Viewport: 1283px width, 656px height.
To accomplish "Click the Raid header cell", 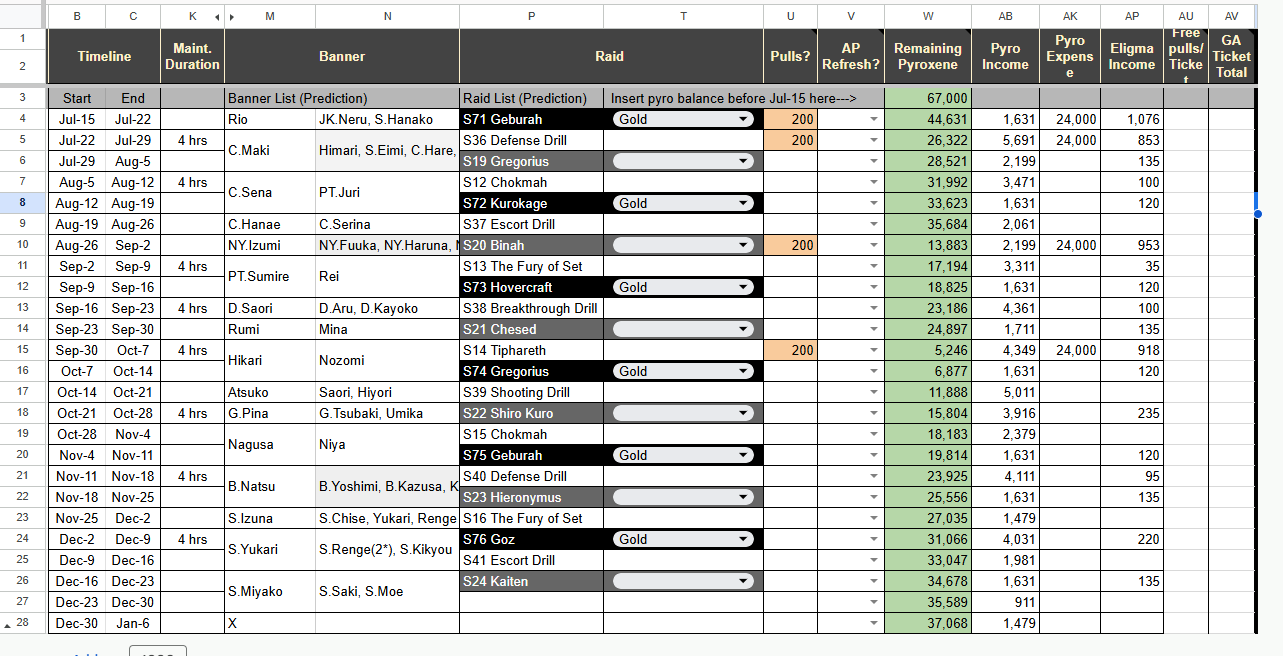I will pos(609,56).
